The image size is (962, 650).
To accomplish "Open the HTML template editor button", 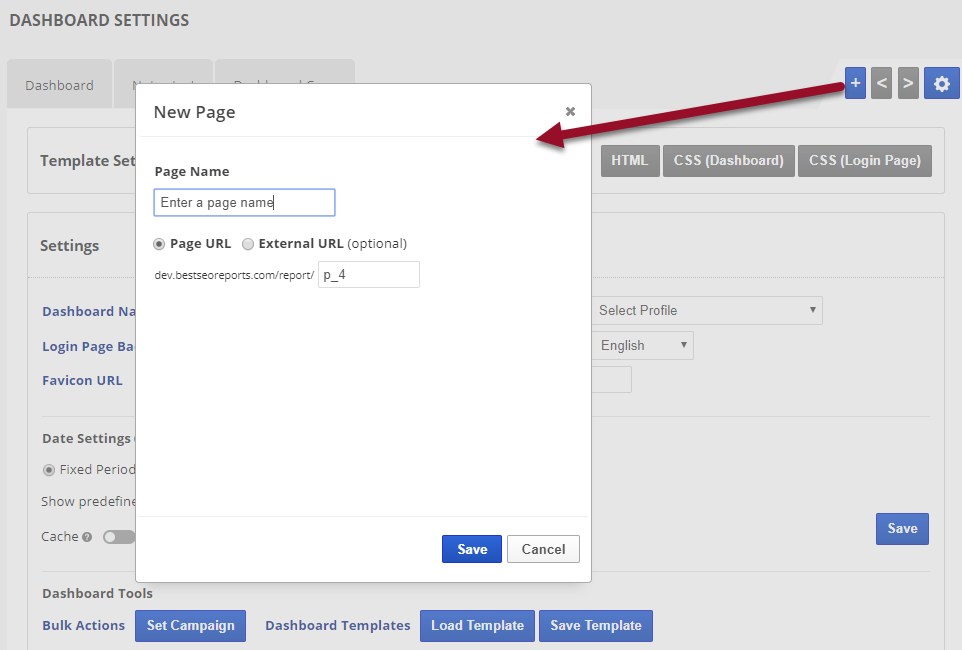I will click(x=629, y=160).
